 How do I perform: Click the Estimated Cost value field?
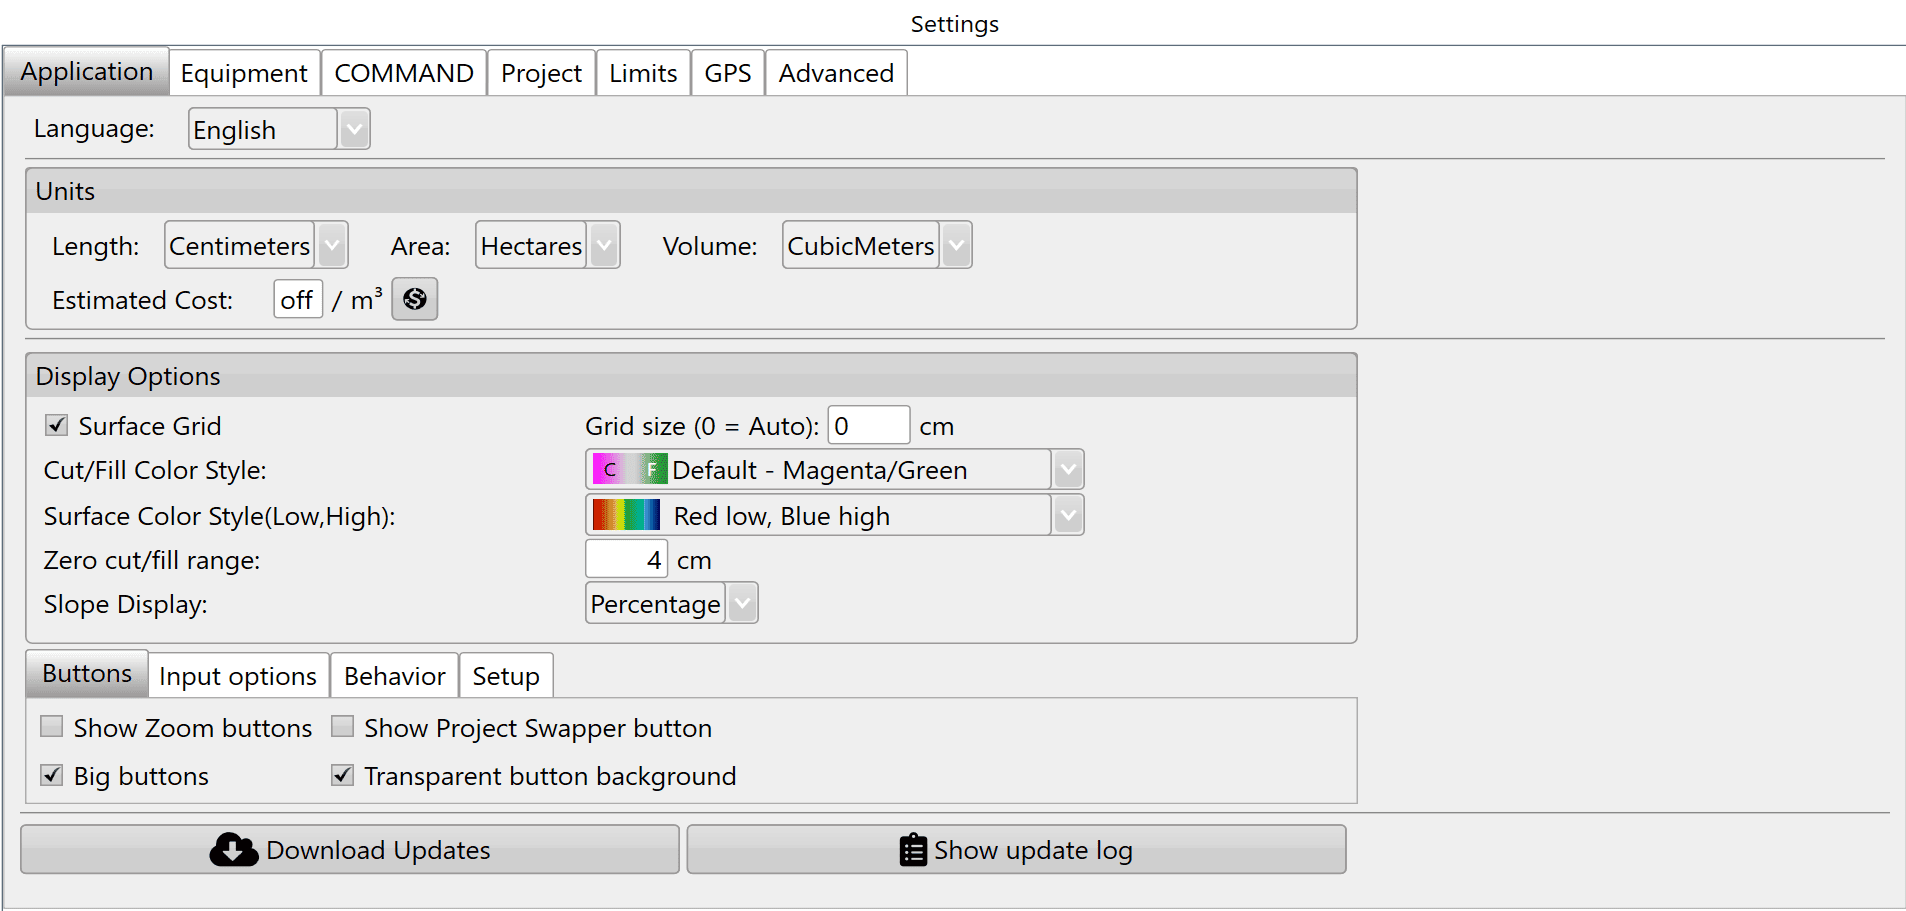coord(298,299)
